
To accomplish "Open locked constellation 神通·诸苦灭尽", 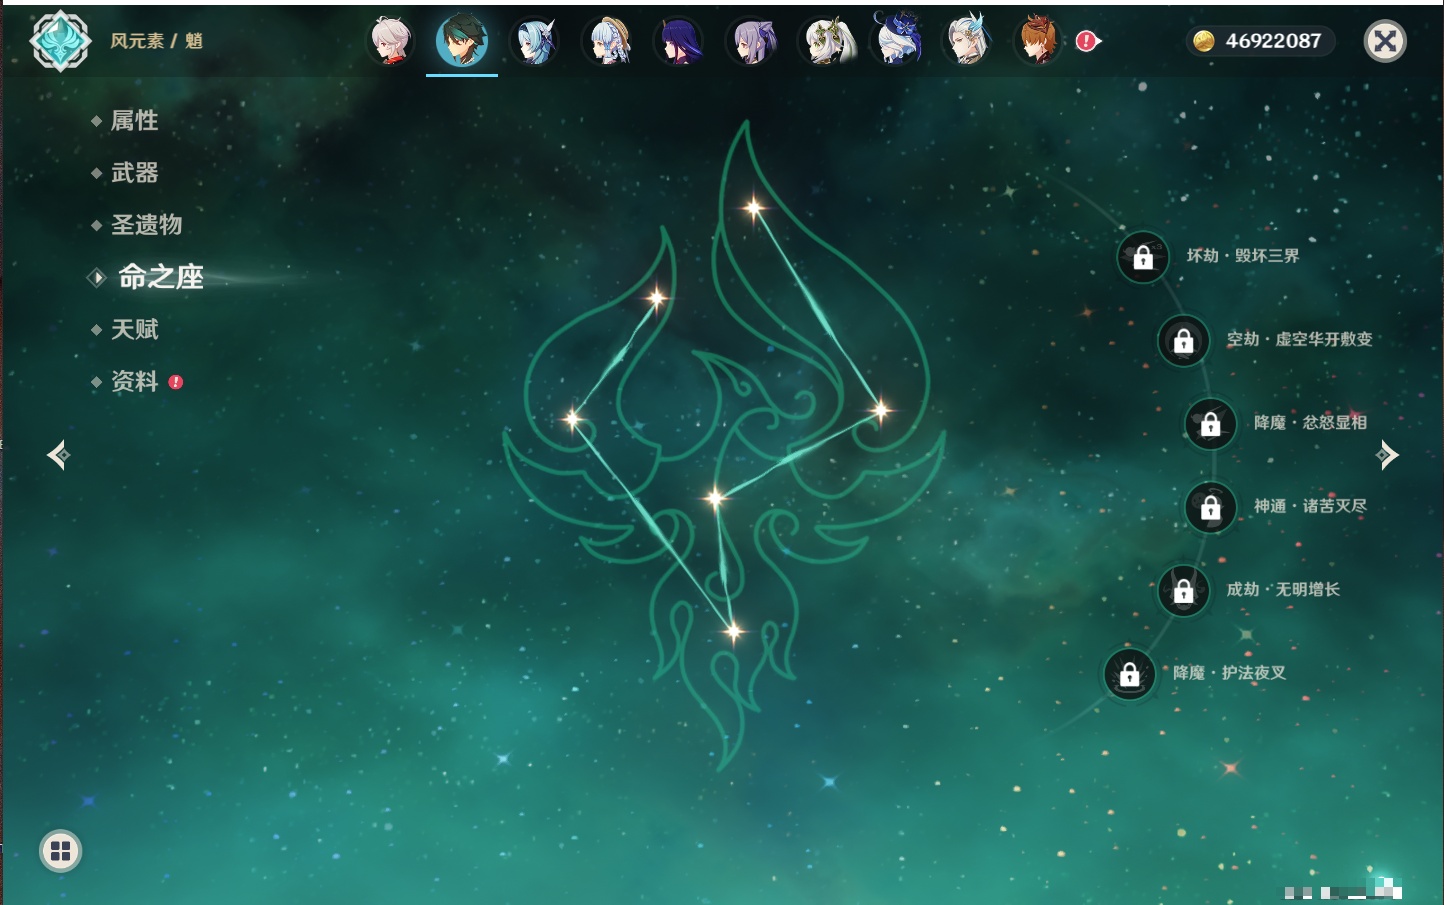I will click(1211, 507).
